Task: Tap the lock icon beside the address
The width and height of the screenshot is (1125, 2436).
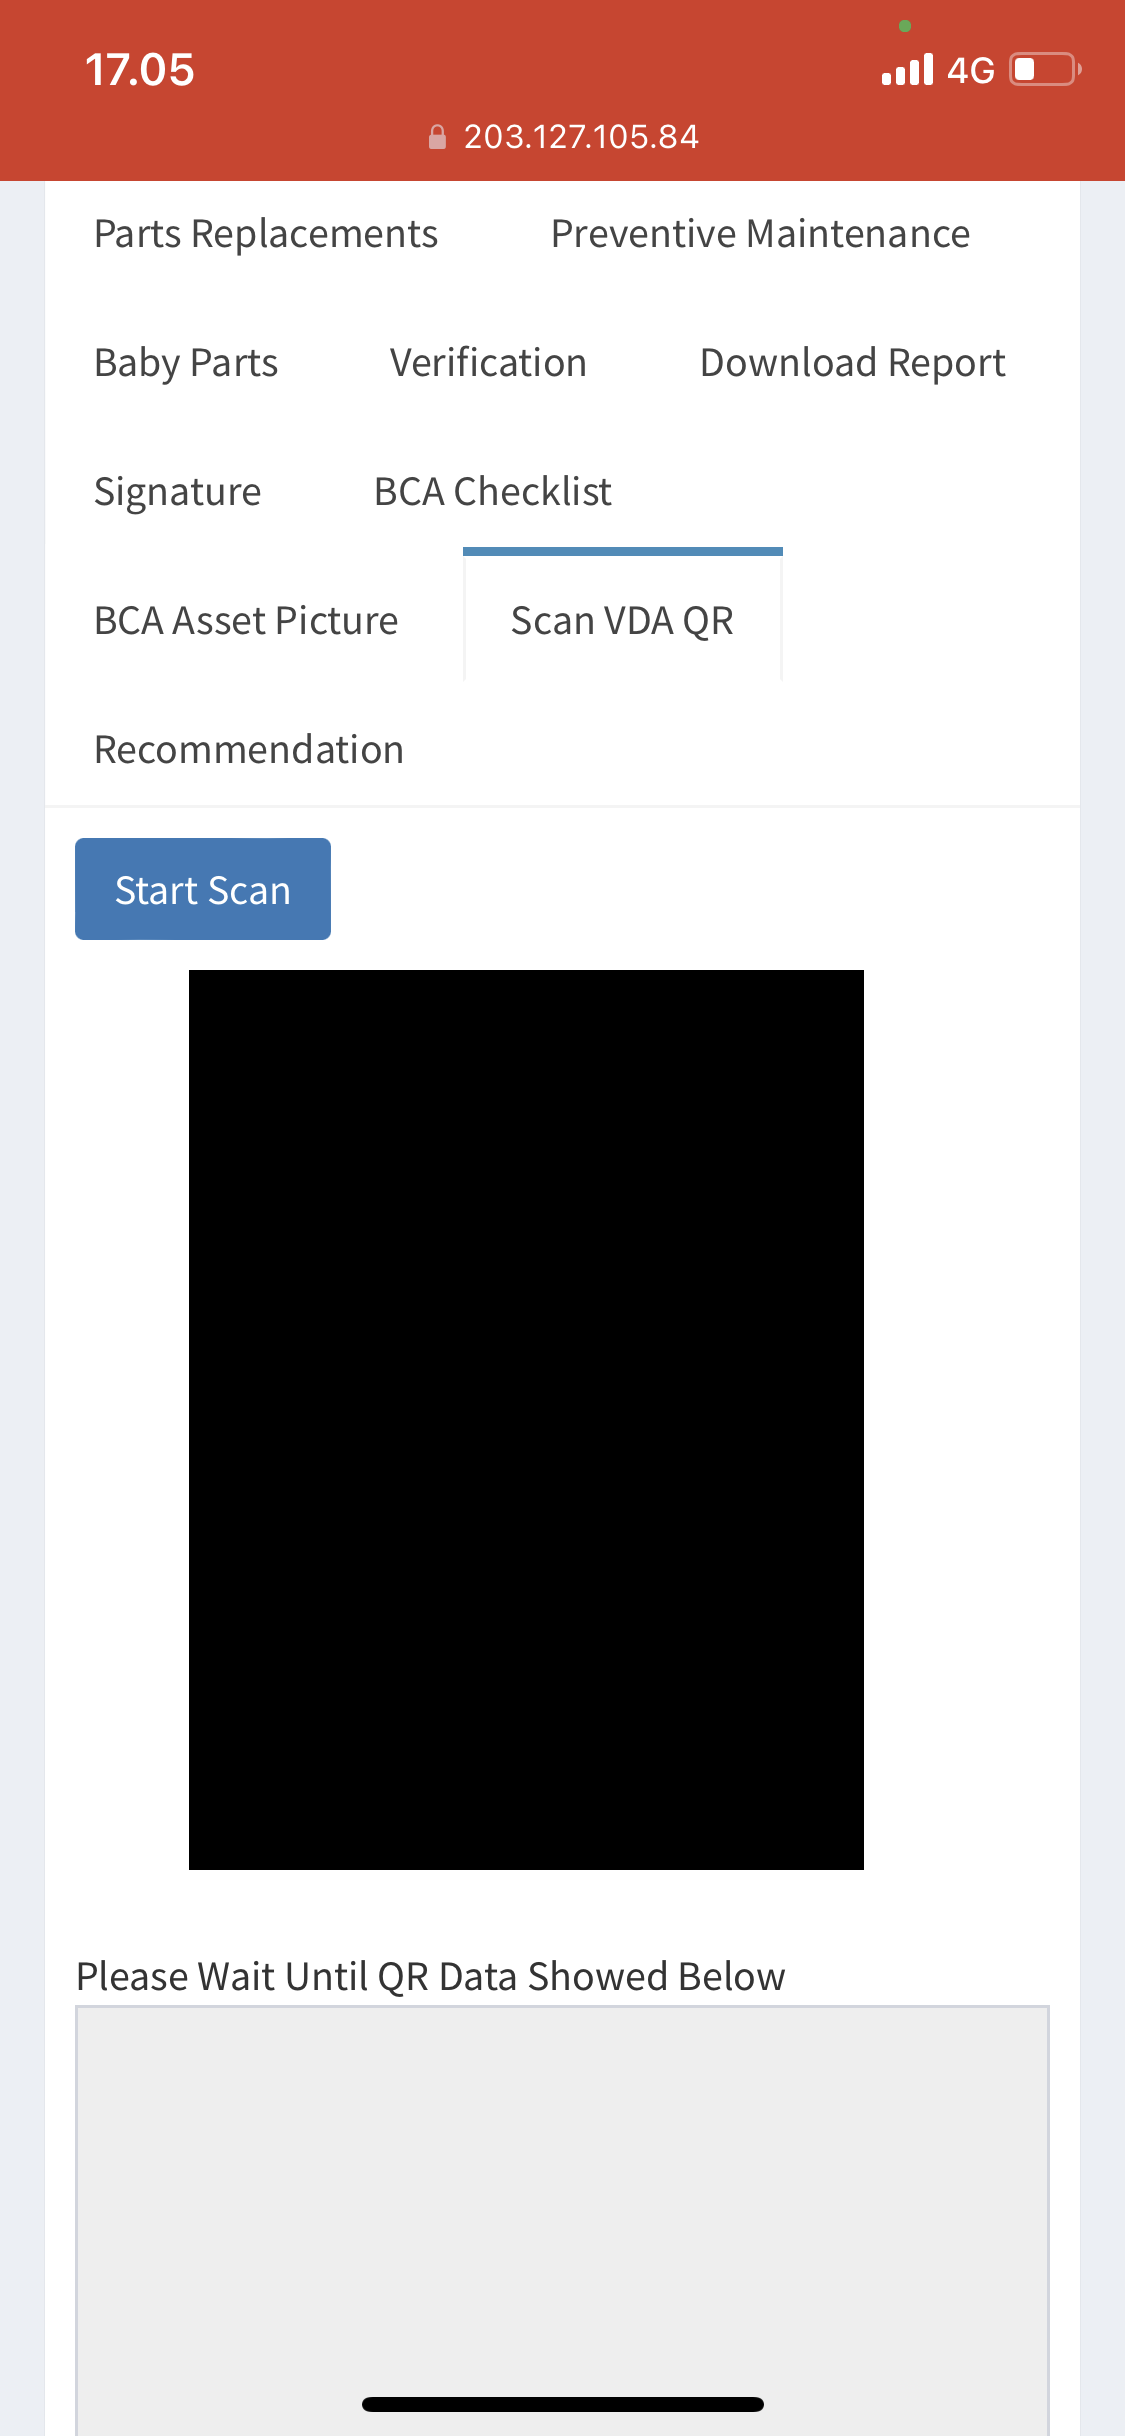Action: [x=437, y=137]
